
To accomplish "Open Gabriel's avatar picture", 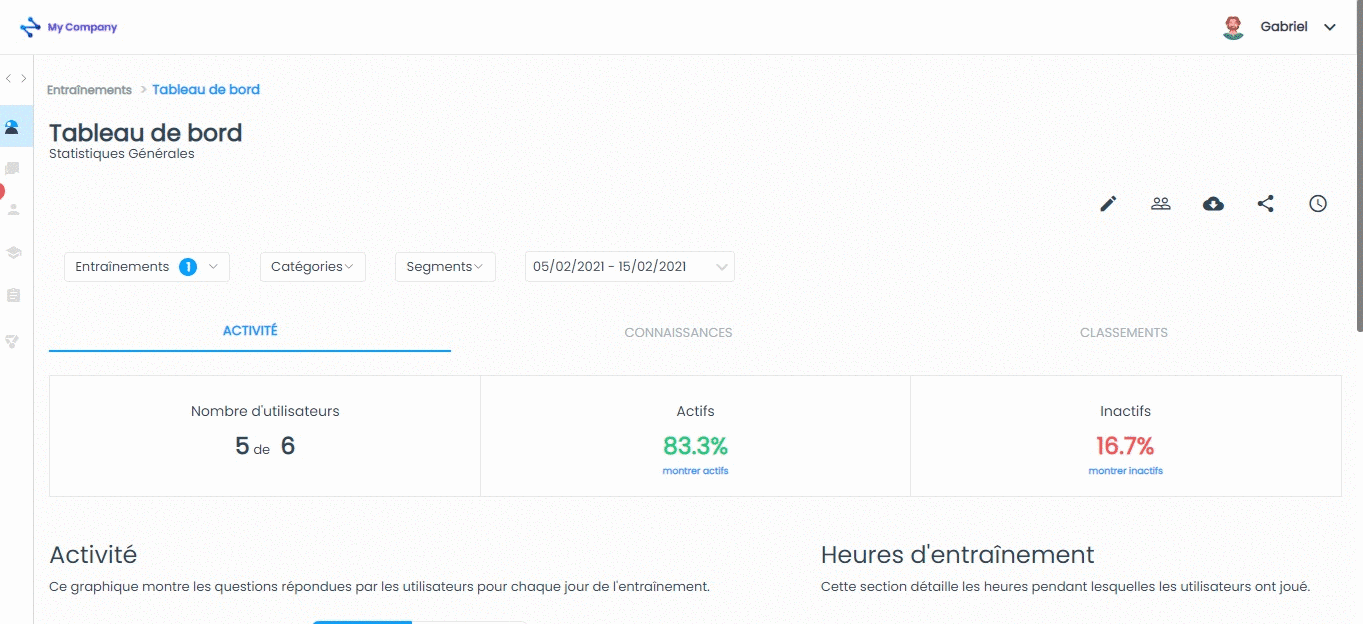I will click(1233, 27).
